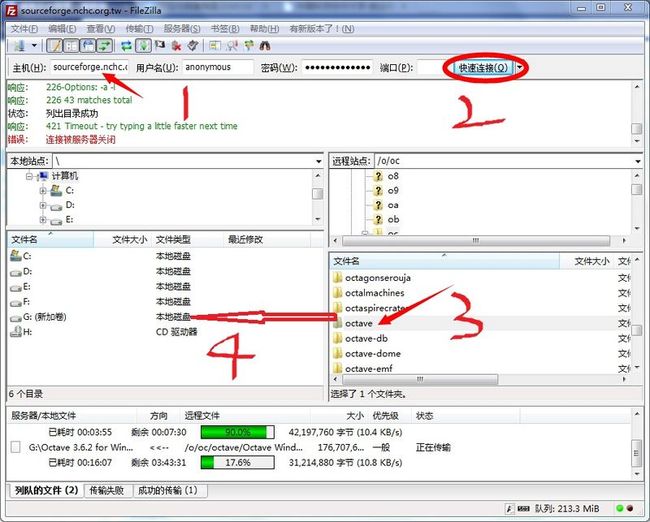Screen dimensions: 650x522
Task: Expand the D: drive tree node
Action: point(43,205)
